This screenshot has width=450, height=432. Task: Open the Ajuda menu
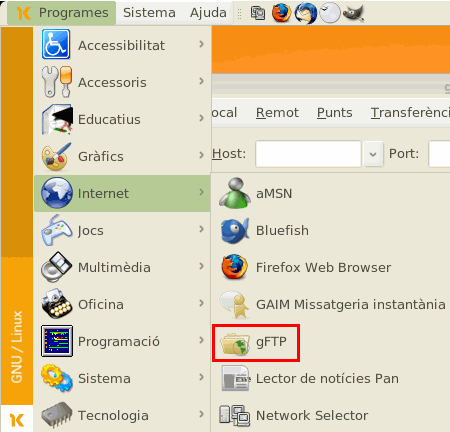pyautogui.click(x=208, y=13)
